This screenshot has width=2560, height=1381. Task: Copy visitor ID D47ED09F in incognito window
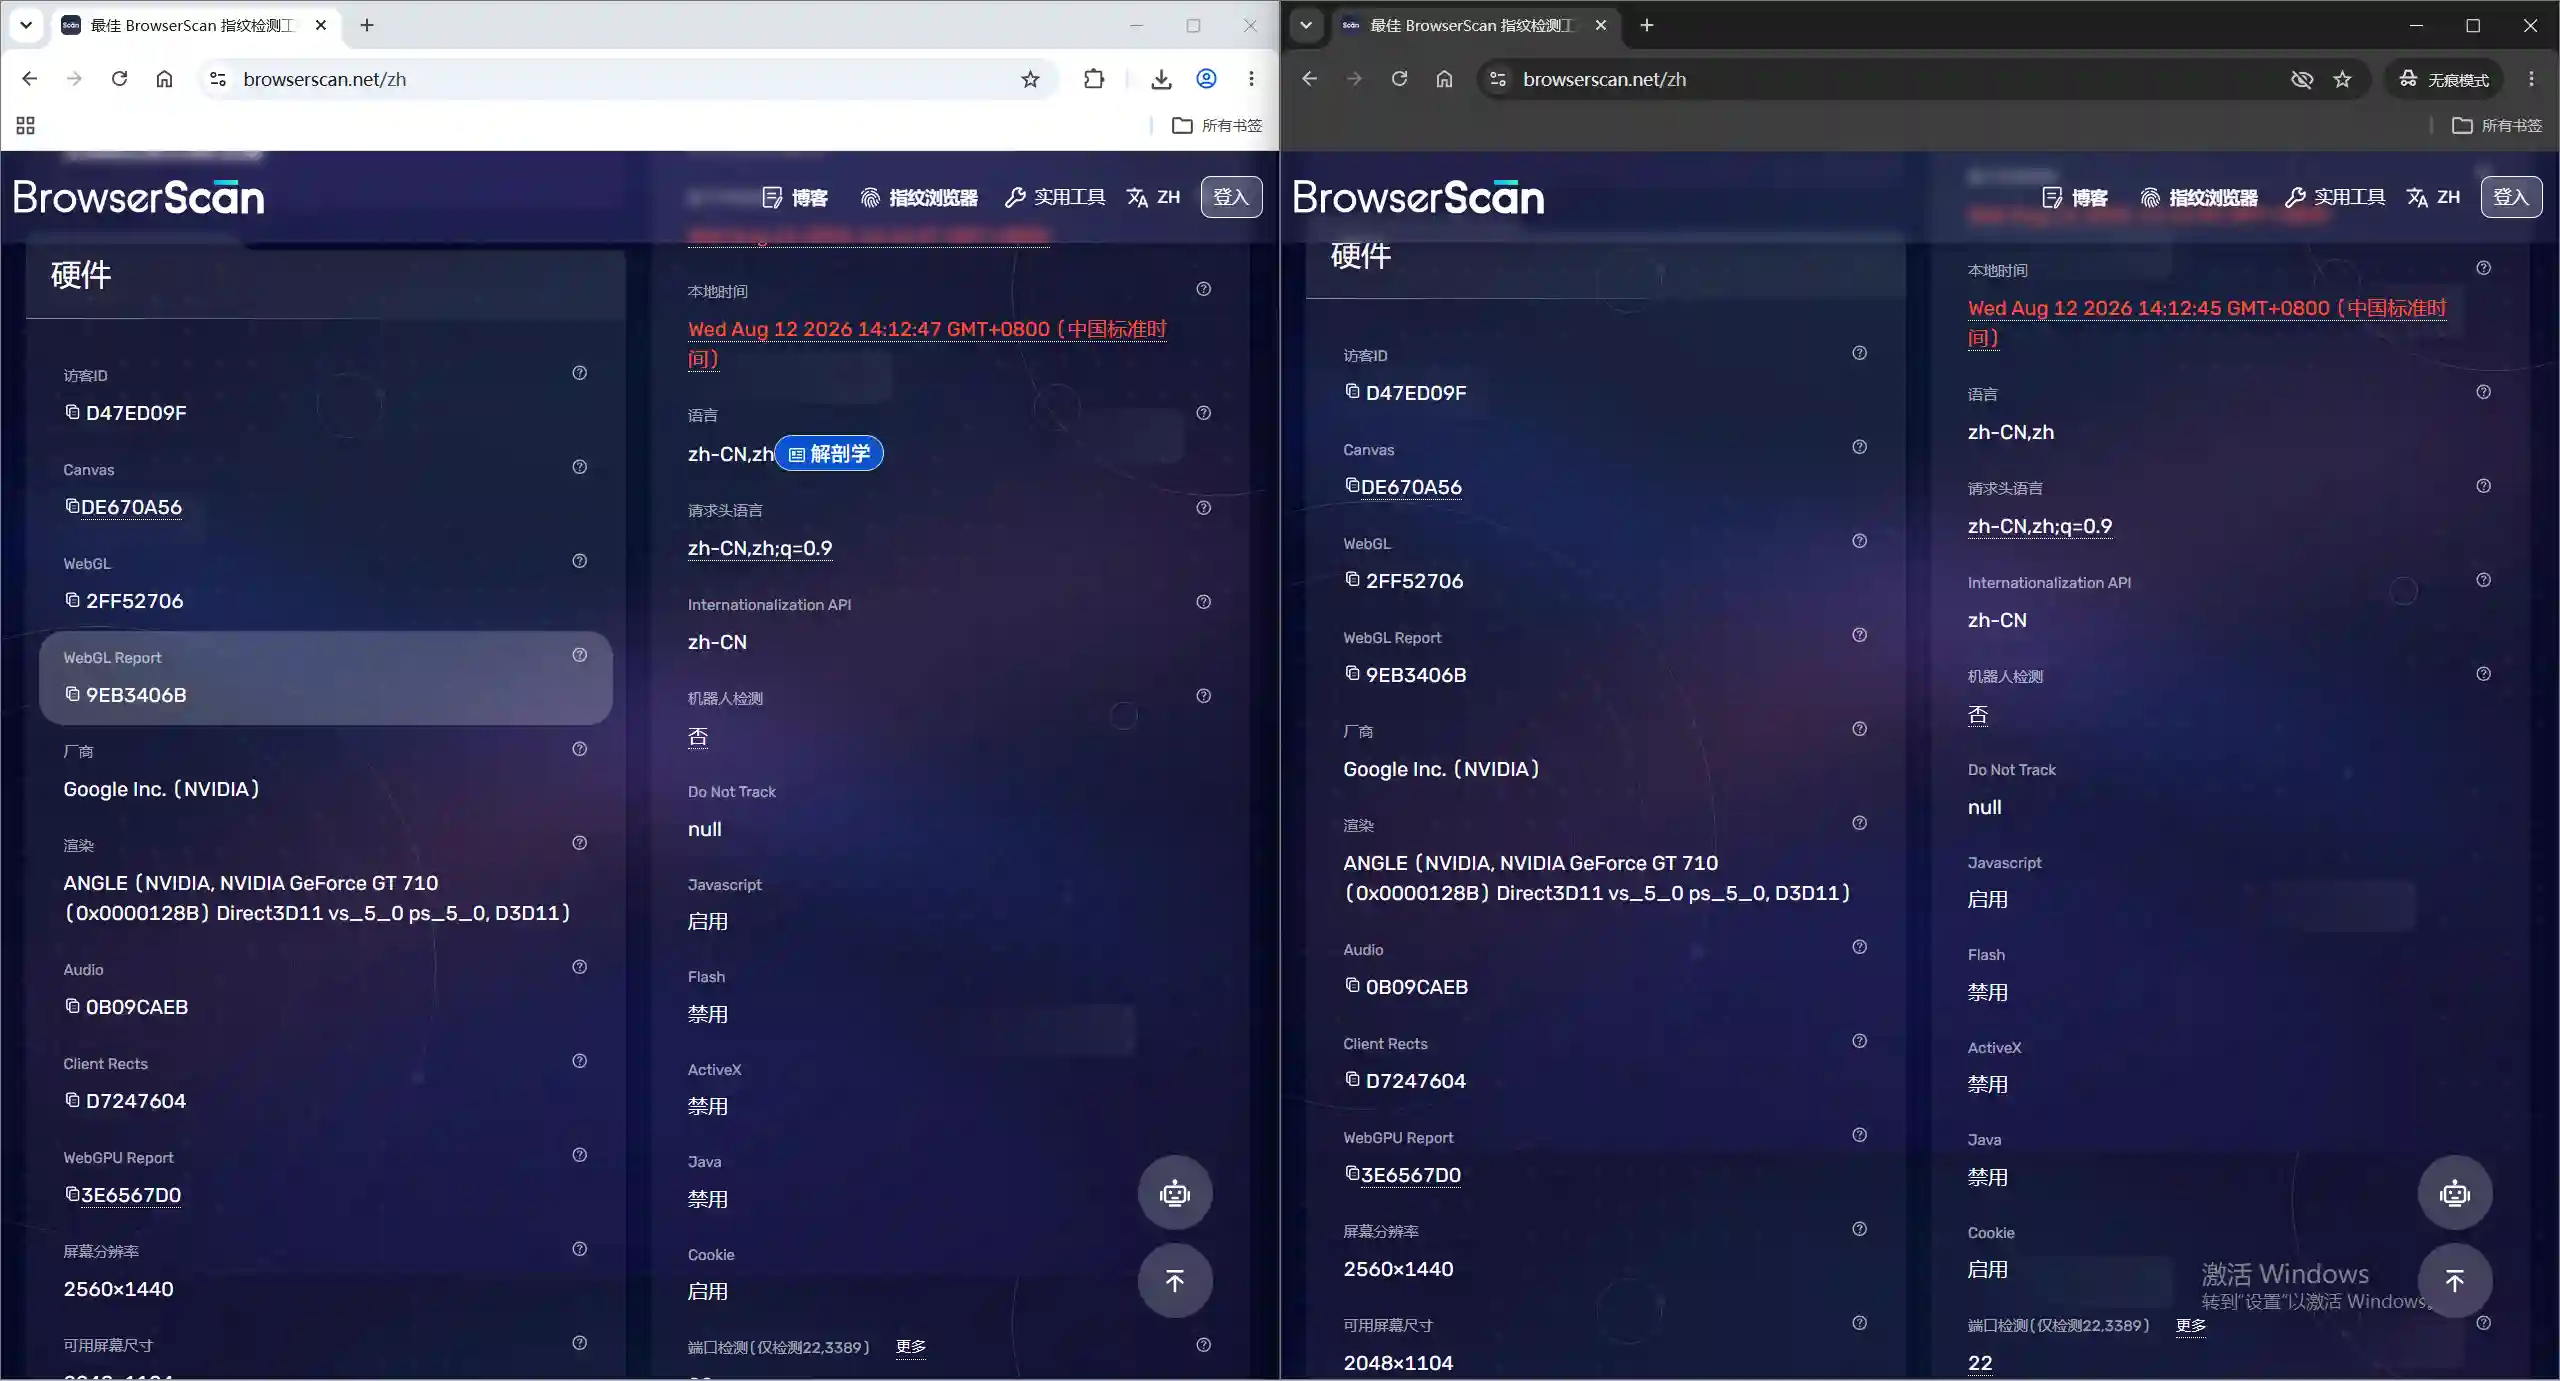(x=1352, y=391)
